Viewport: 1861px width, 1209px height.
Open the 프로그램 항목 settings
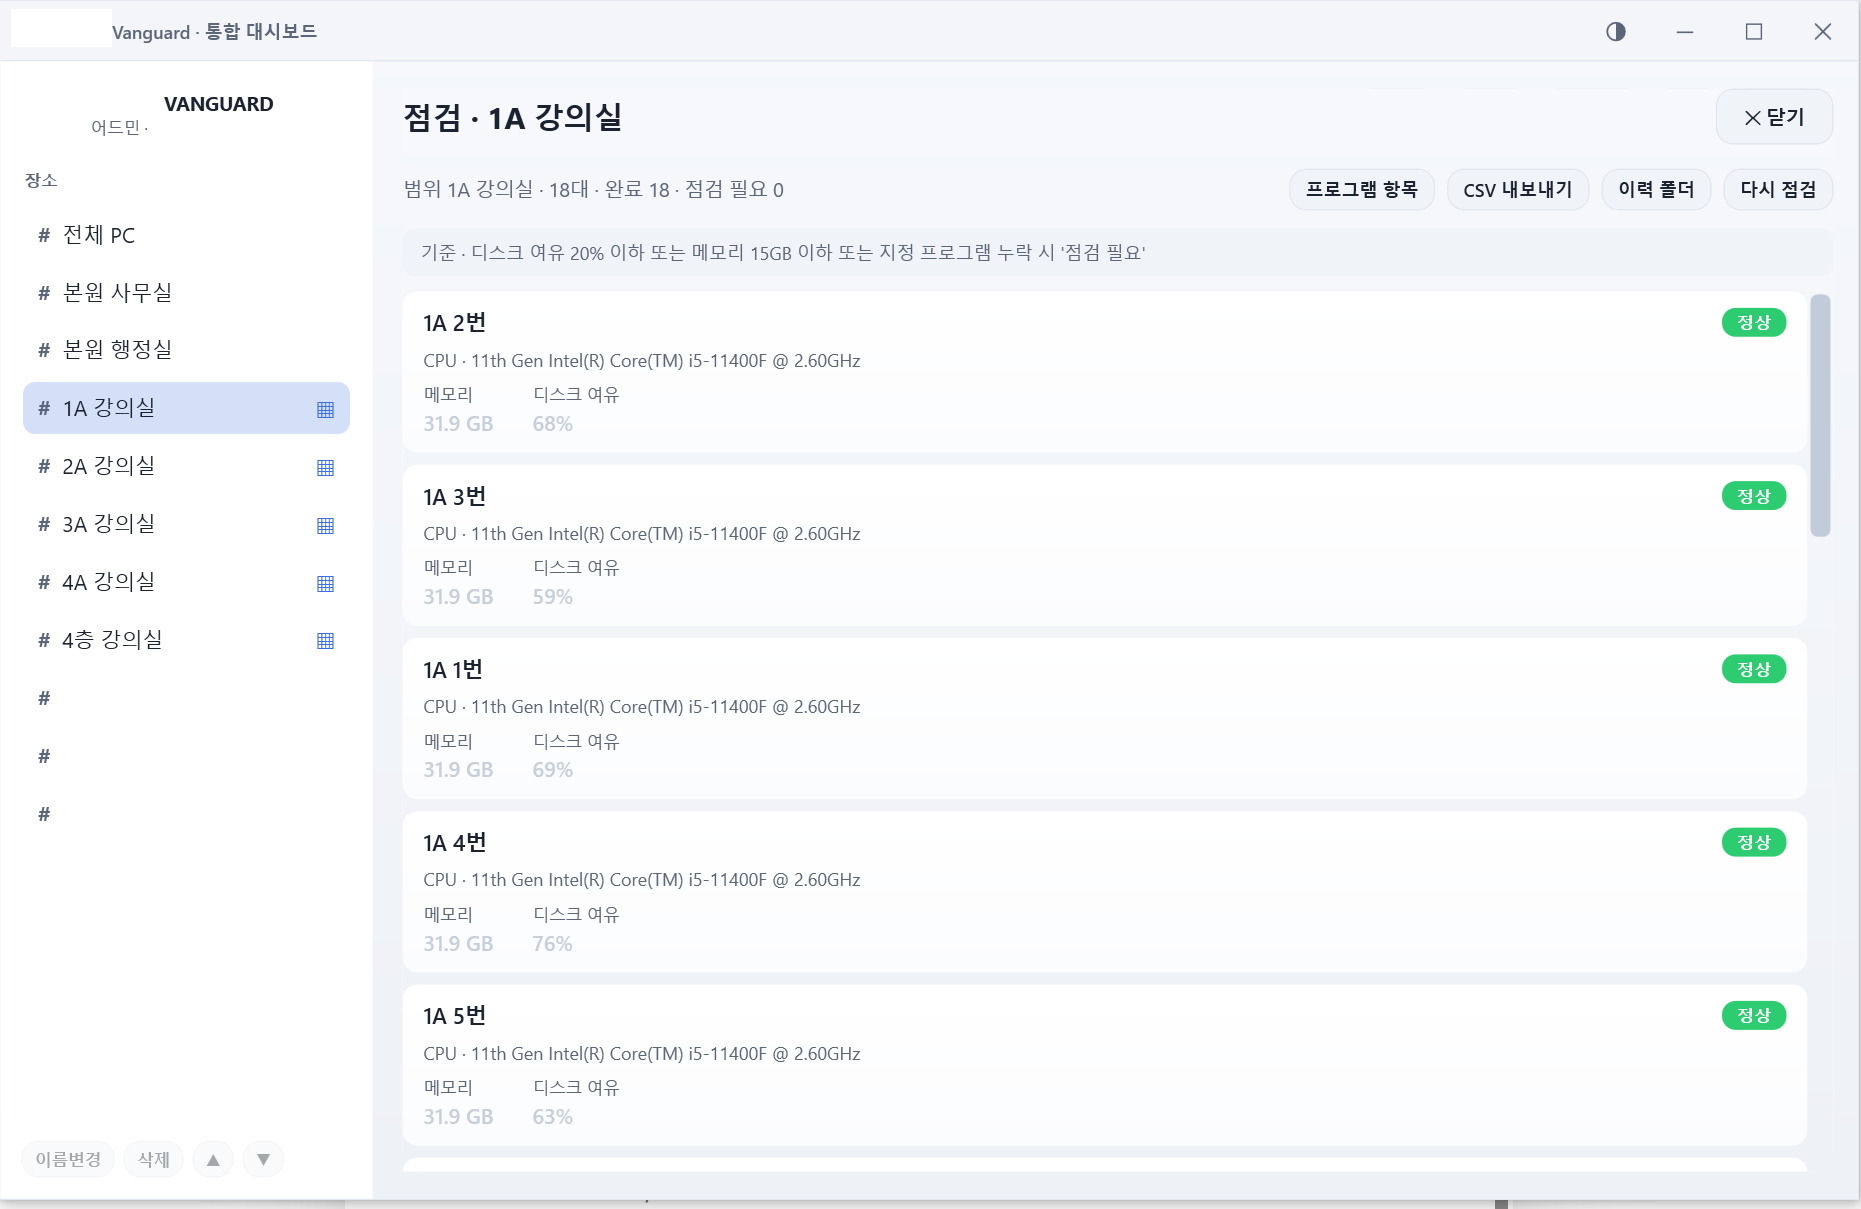coord(1361,189)
